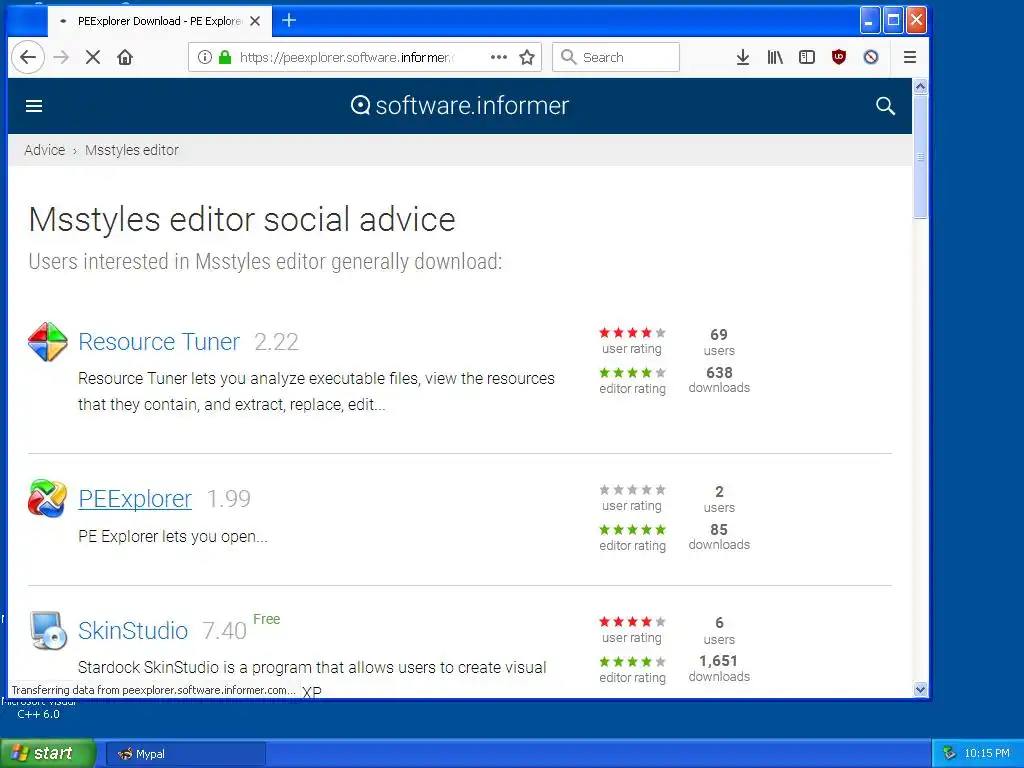Open the Resource Tuner link
The image size is (1024, 768).
tap(159, 342)
